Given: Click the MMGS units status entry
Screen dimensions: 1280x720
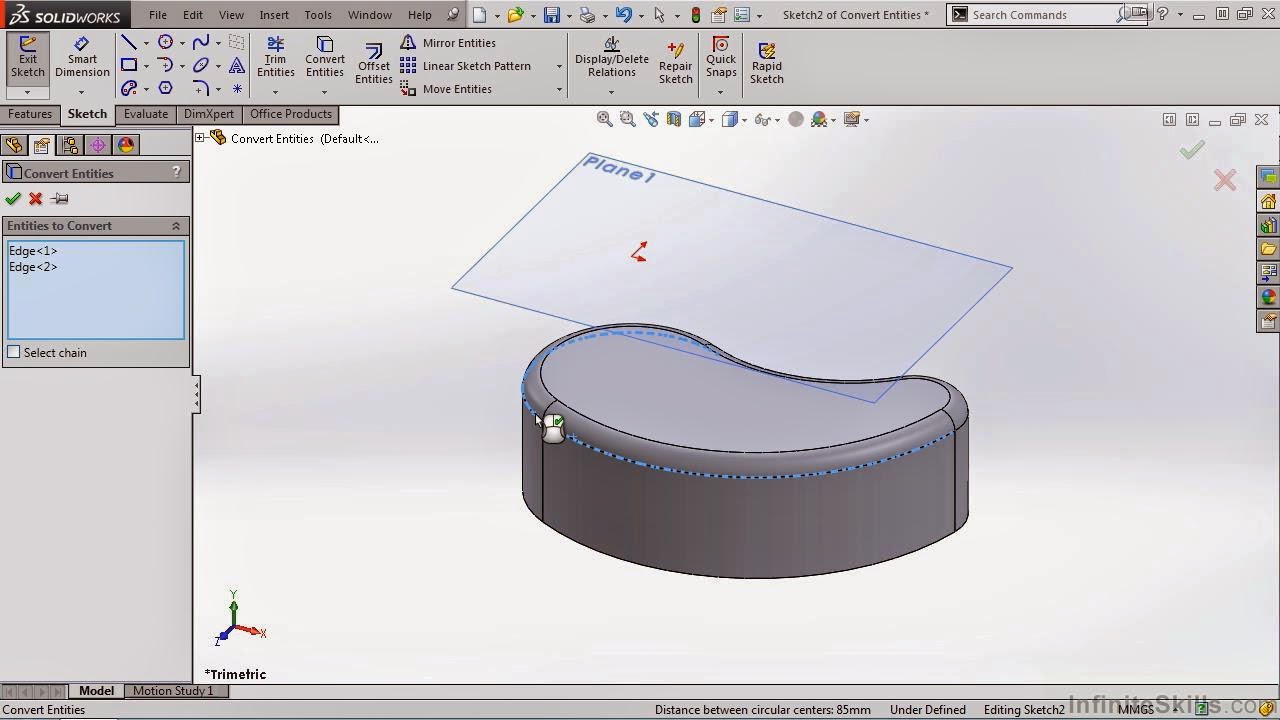Looking at the screenshot, I should [1135, 710].
